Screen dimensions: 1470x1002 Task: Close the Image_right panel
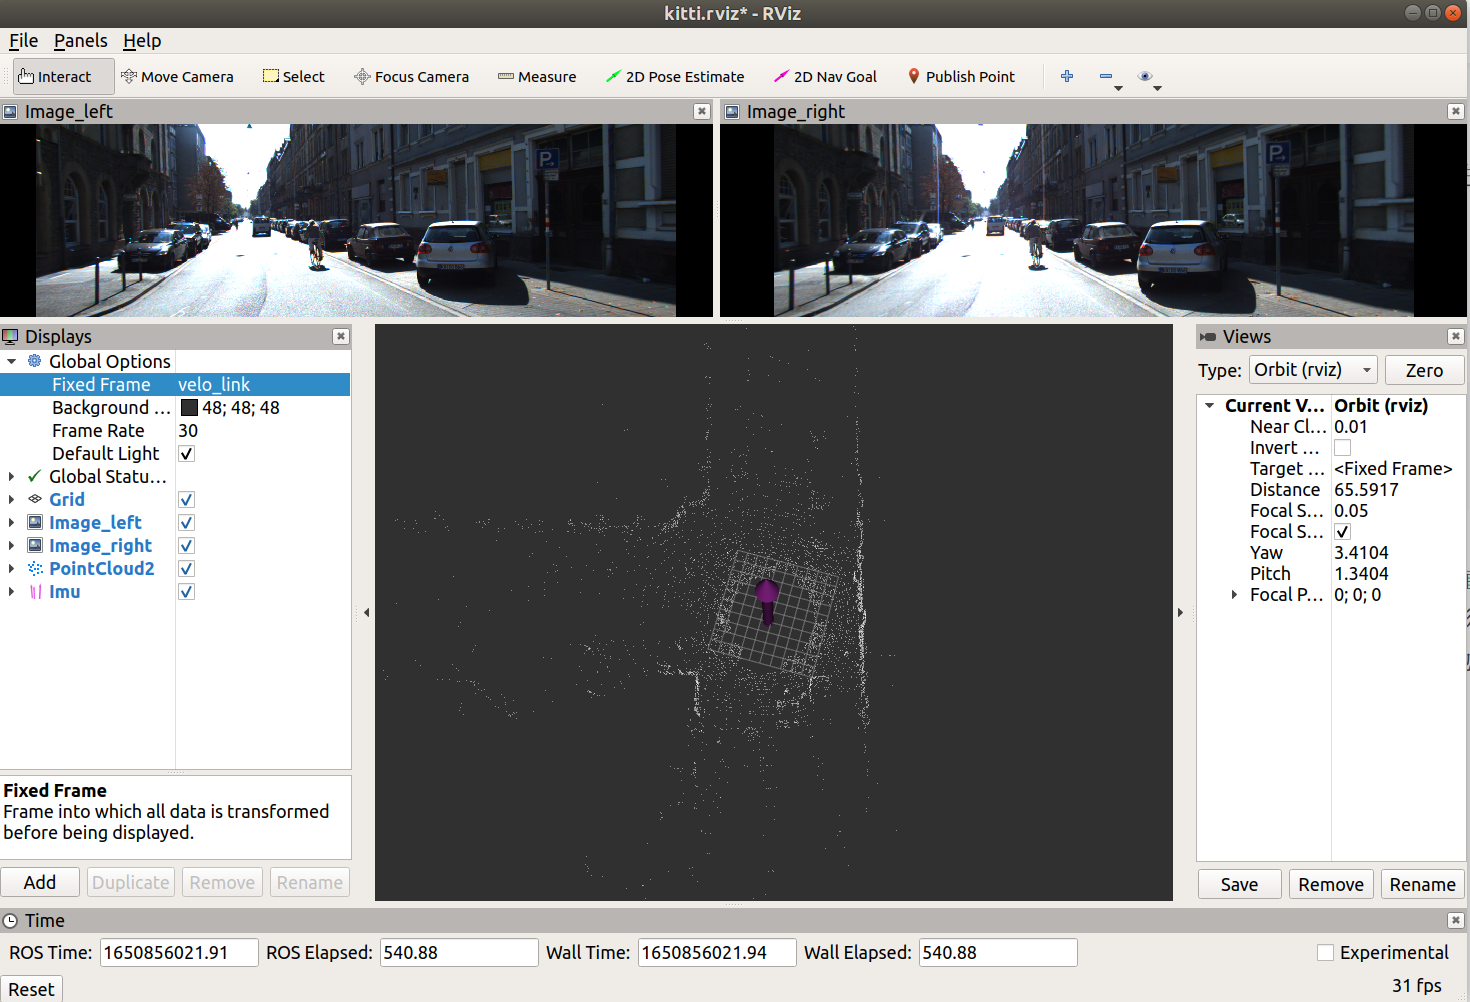(x=1456, y=111)
